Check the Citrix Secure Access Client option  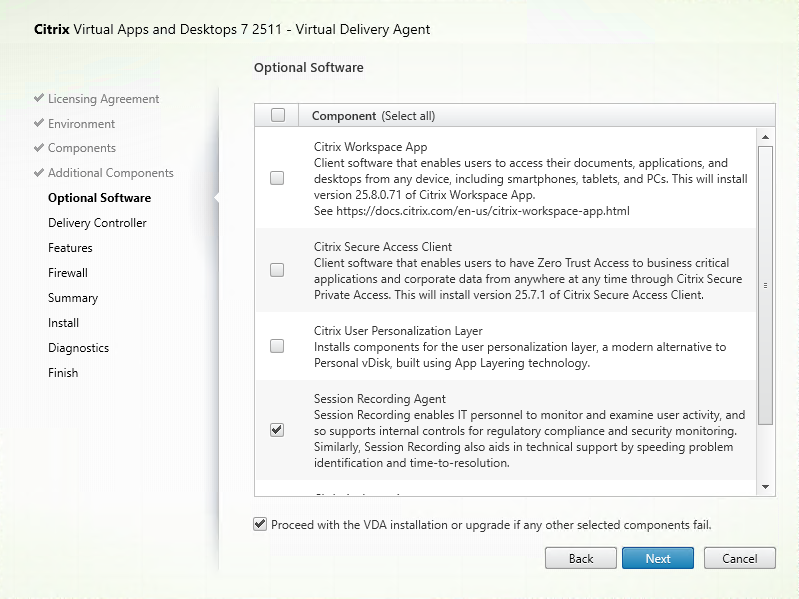(x=277, y=270)
